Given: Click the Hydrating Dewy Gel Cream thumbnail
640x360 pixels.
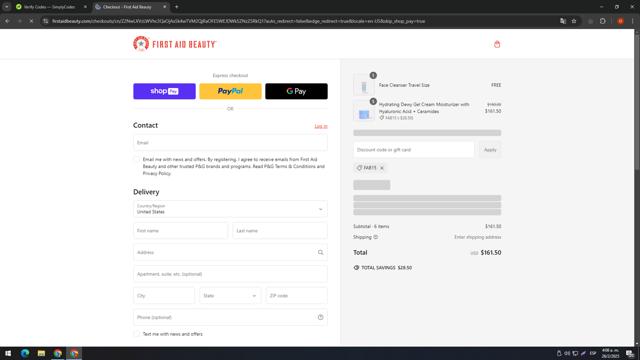Looking at the screenshot, I should (x=364, y=111).
